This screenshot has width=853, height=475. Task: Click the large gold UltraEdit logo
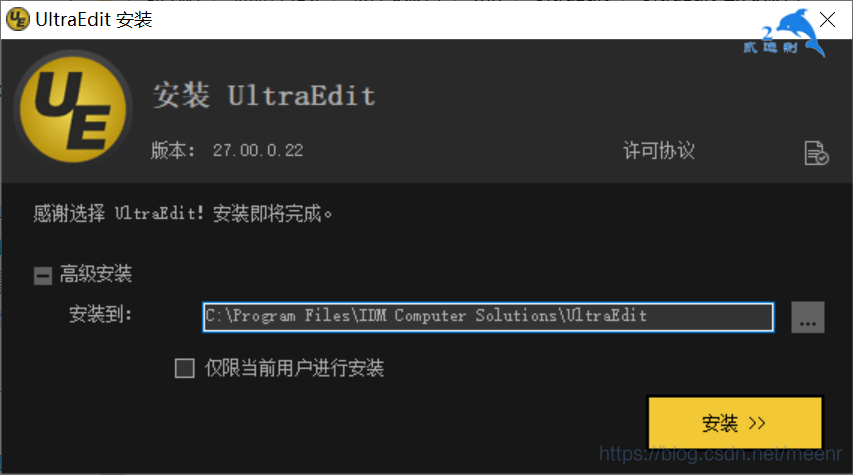coord(73,109)
